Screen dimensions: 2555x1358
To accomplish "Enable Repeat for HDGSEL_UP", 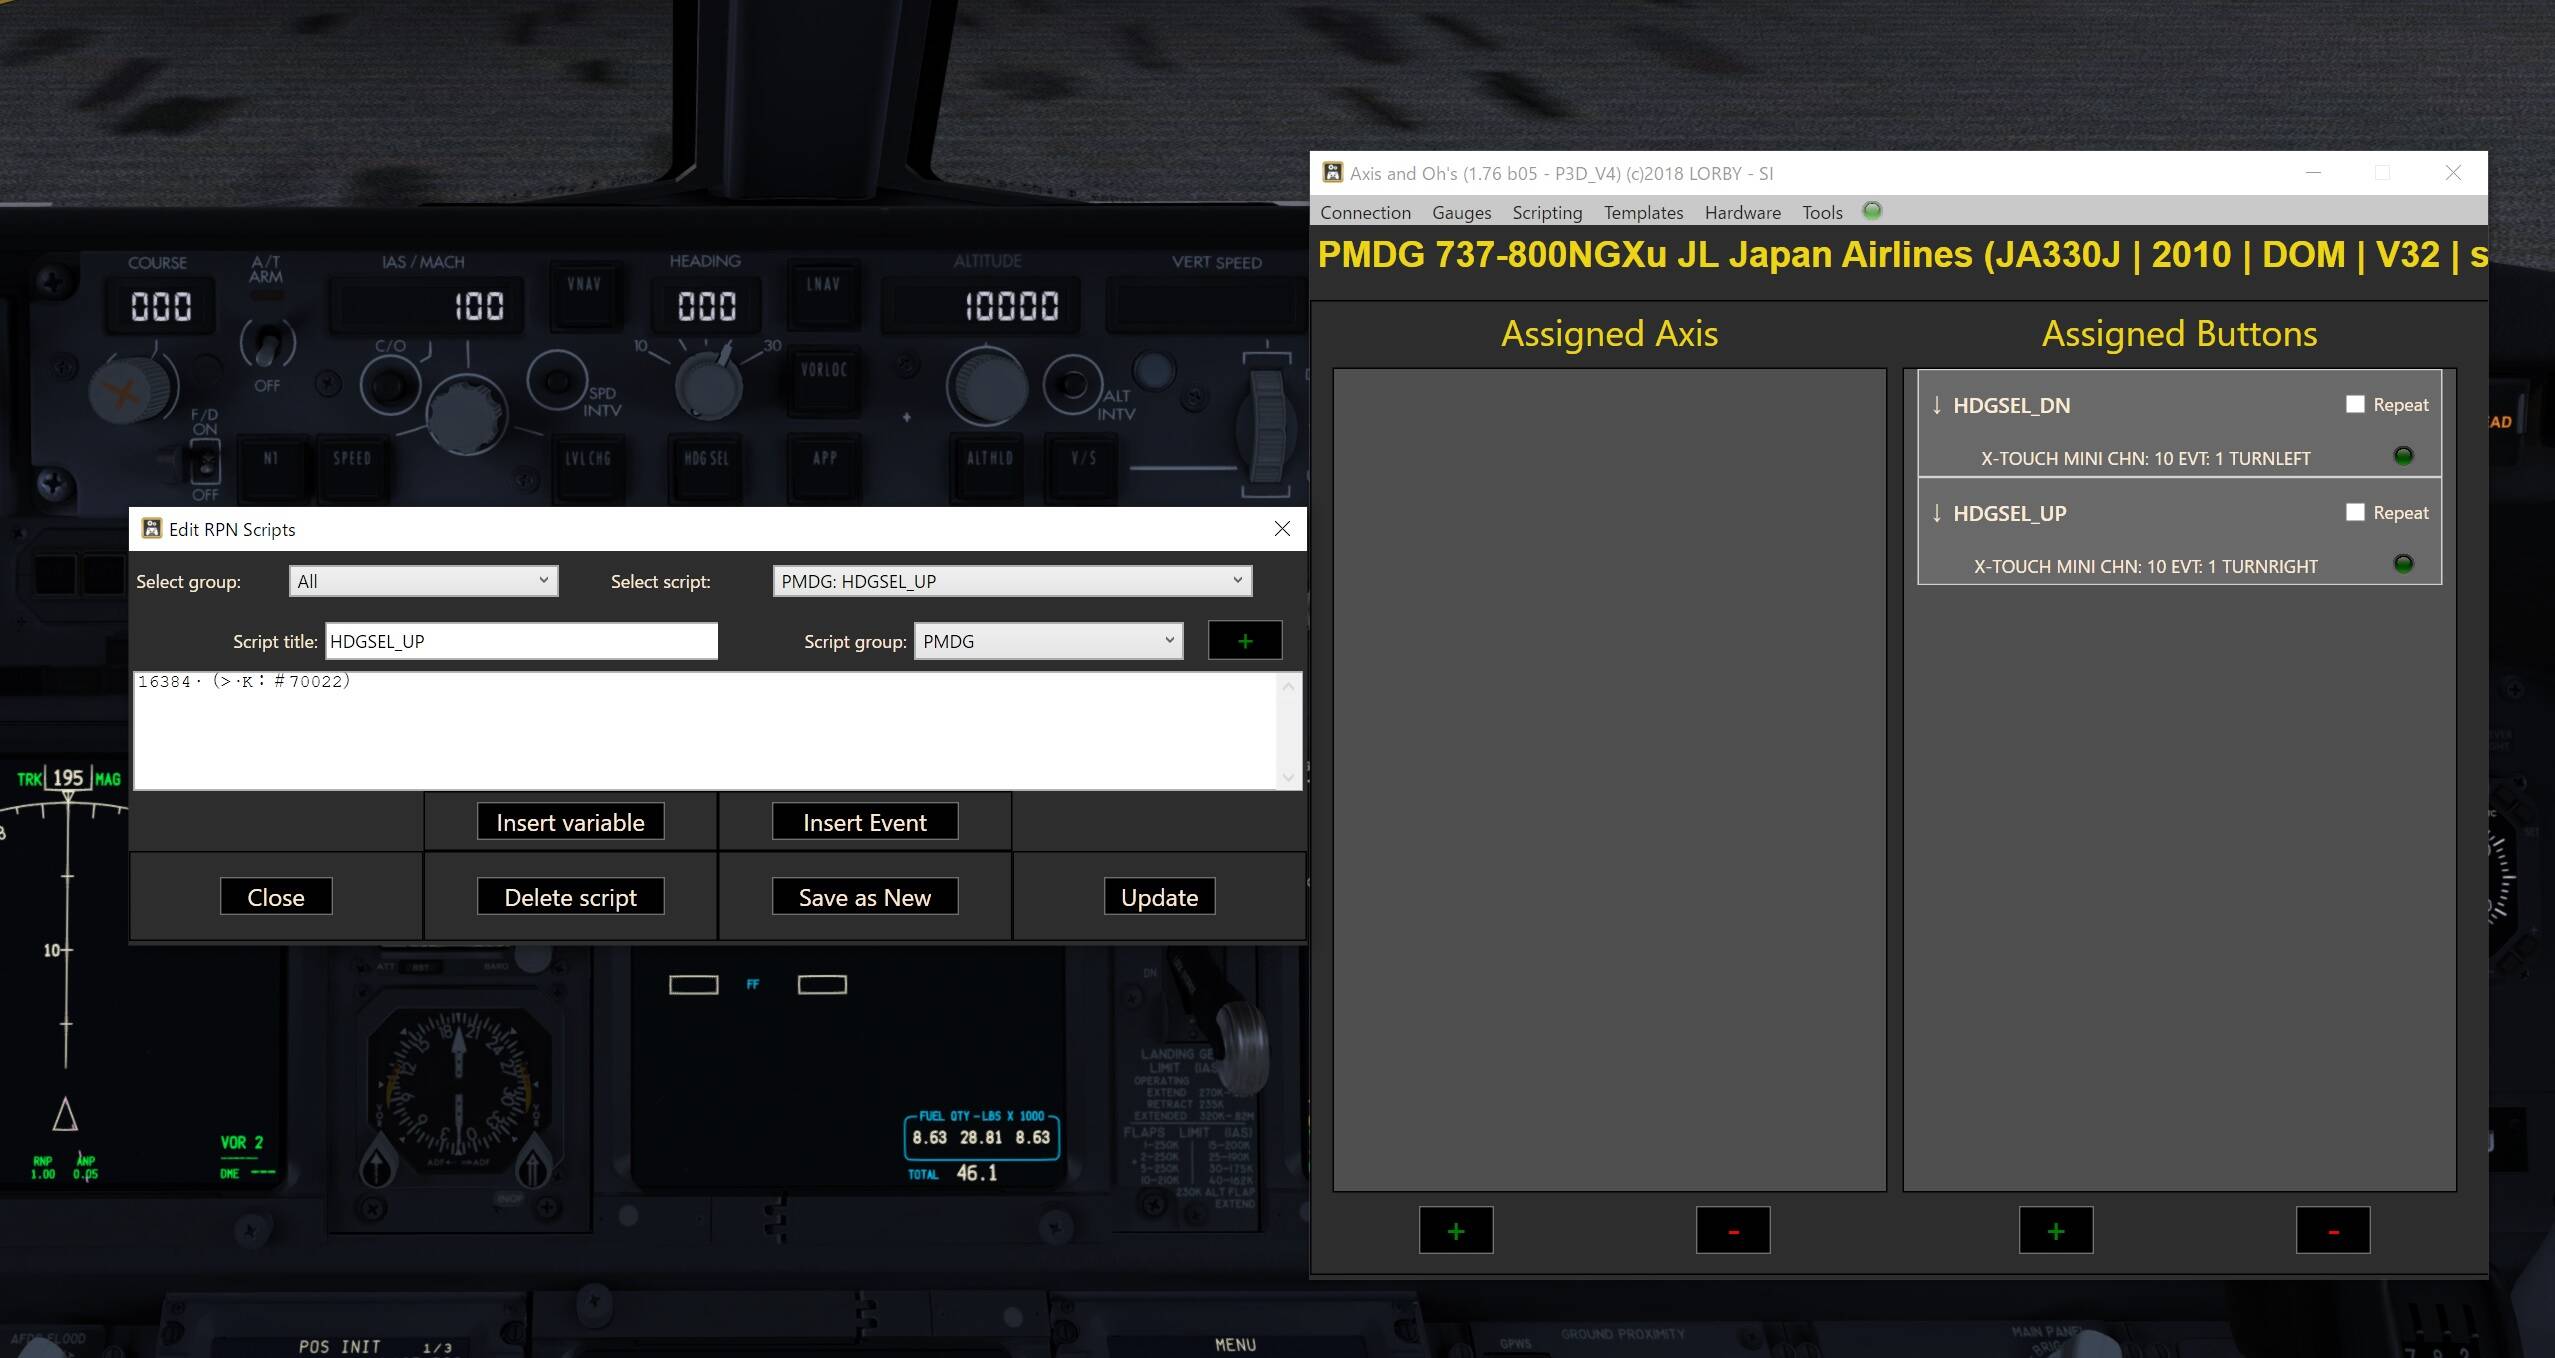I will [2355, 512].
